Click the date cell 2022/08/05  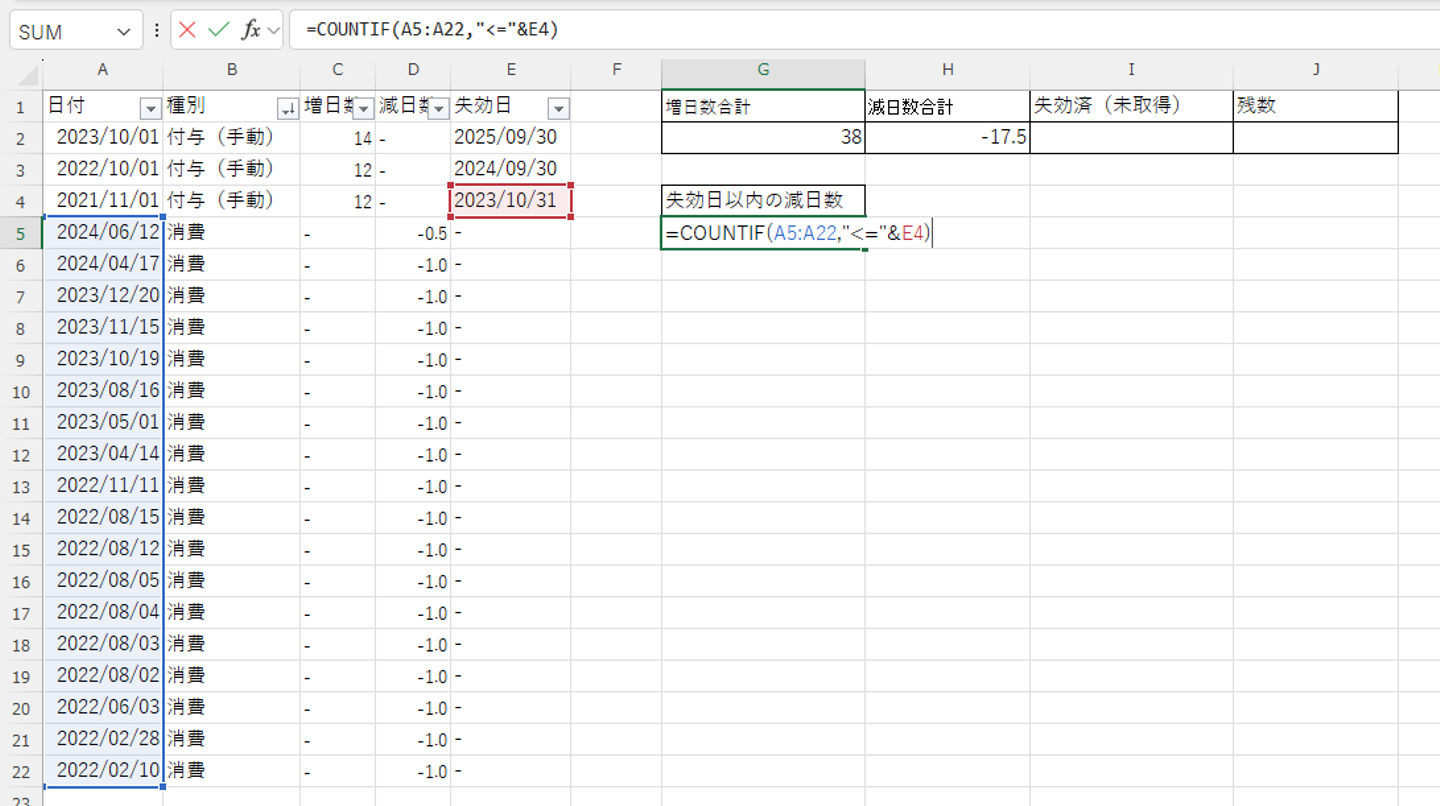point(103,582)
